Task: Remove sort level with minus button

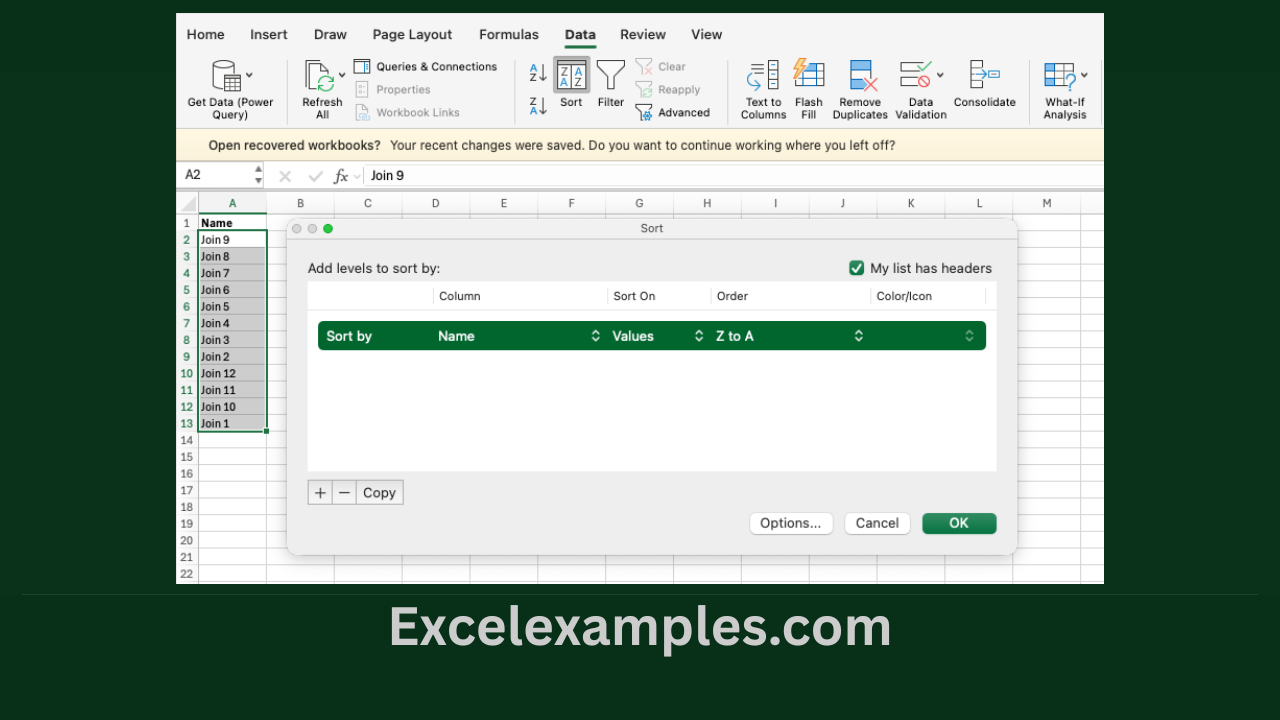Action: 344,492
